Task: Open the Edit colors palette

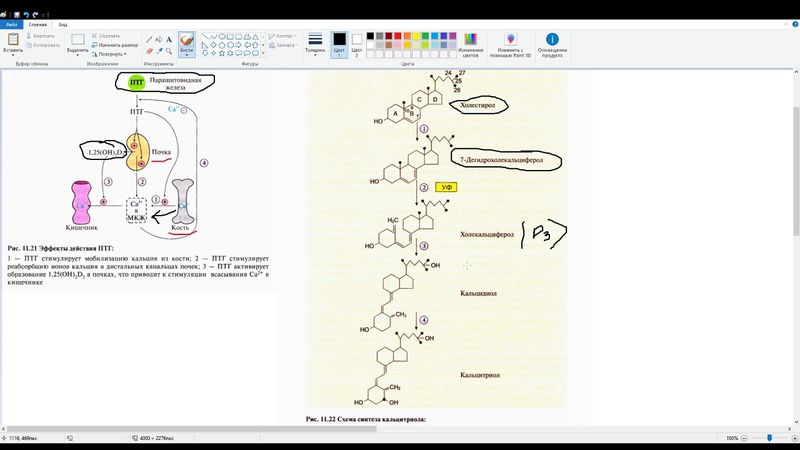Action: [x=471, y=40]
